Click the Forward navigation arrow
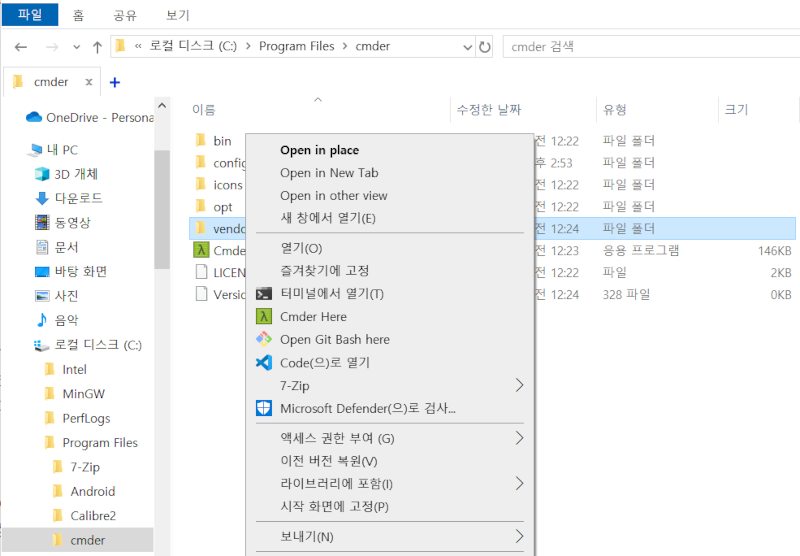Screen dimensions: 800x556 tap(52, 47)
